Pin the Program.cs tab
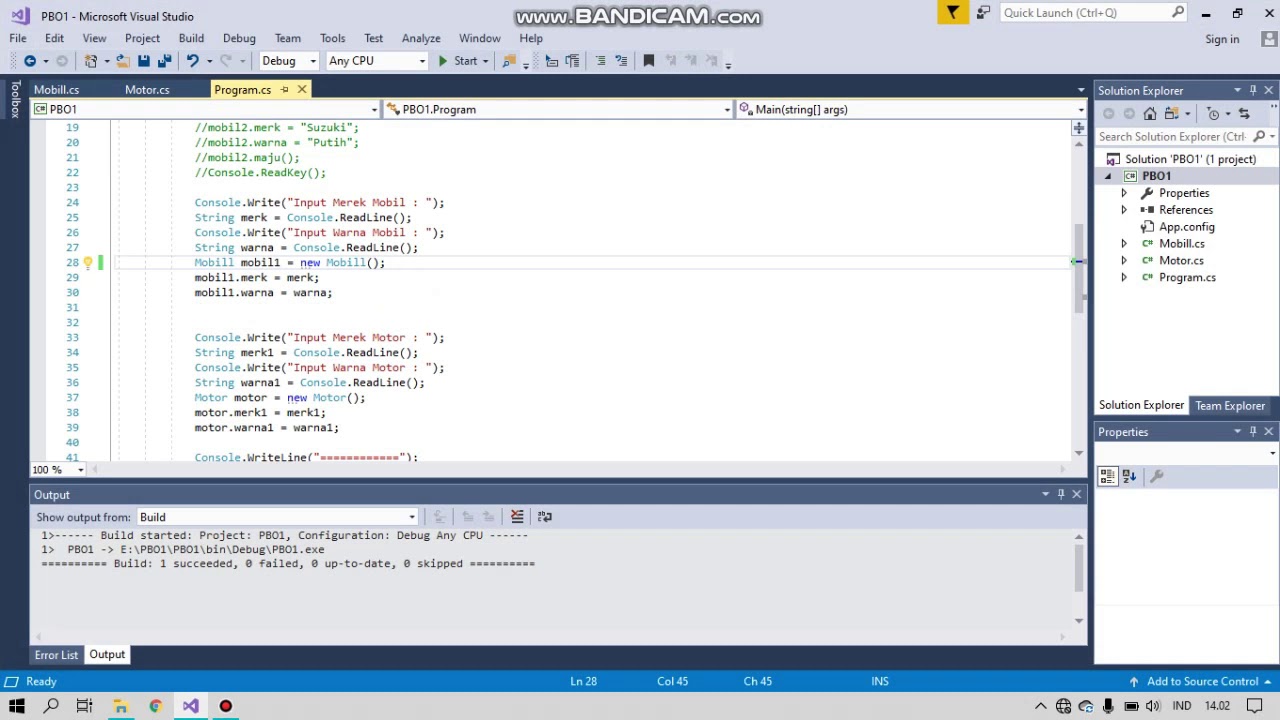1280x720 pixels. coord(284,90)
